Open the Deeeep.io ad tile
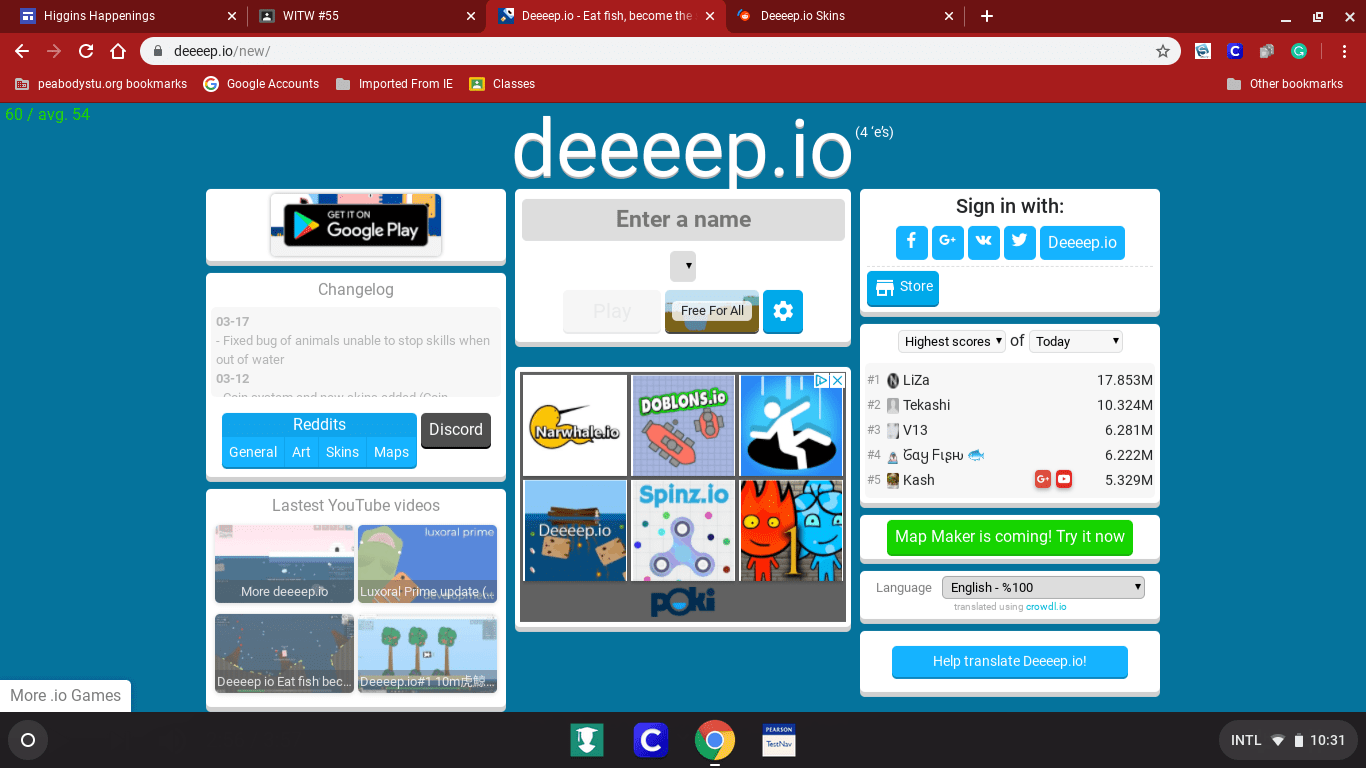1366x768 pixels. pos(575,530)
